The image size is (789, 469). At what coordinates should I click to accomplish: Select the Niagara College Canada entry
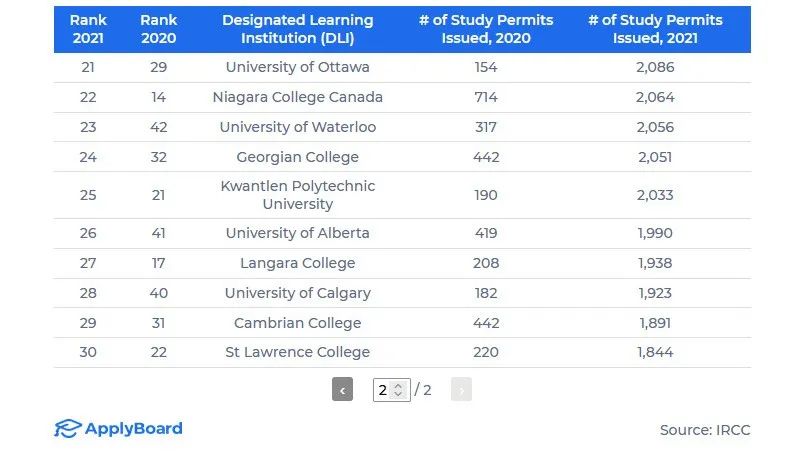[297, 97]
